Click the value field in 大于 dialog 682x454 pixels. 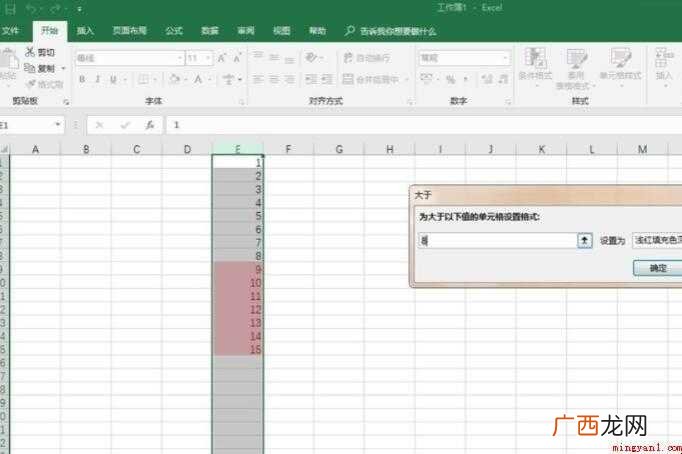(498, 240)
